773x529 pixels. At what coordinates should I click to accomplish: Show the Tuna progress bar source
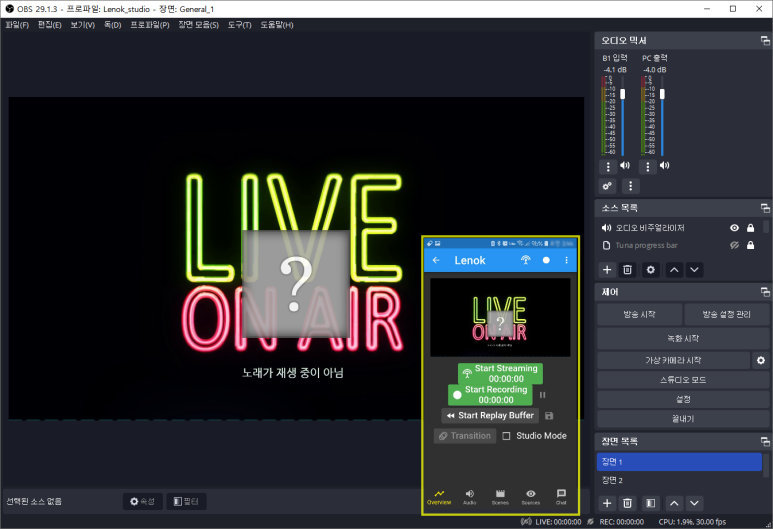pos(734,245)
